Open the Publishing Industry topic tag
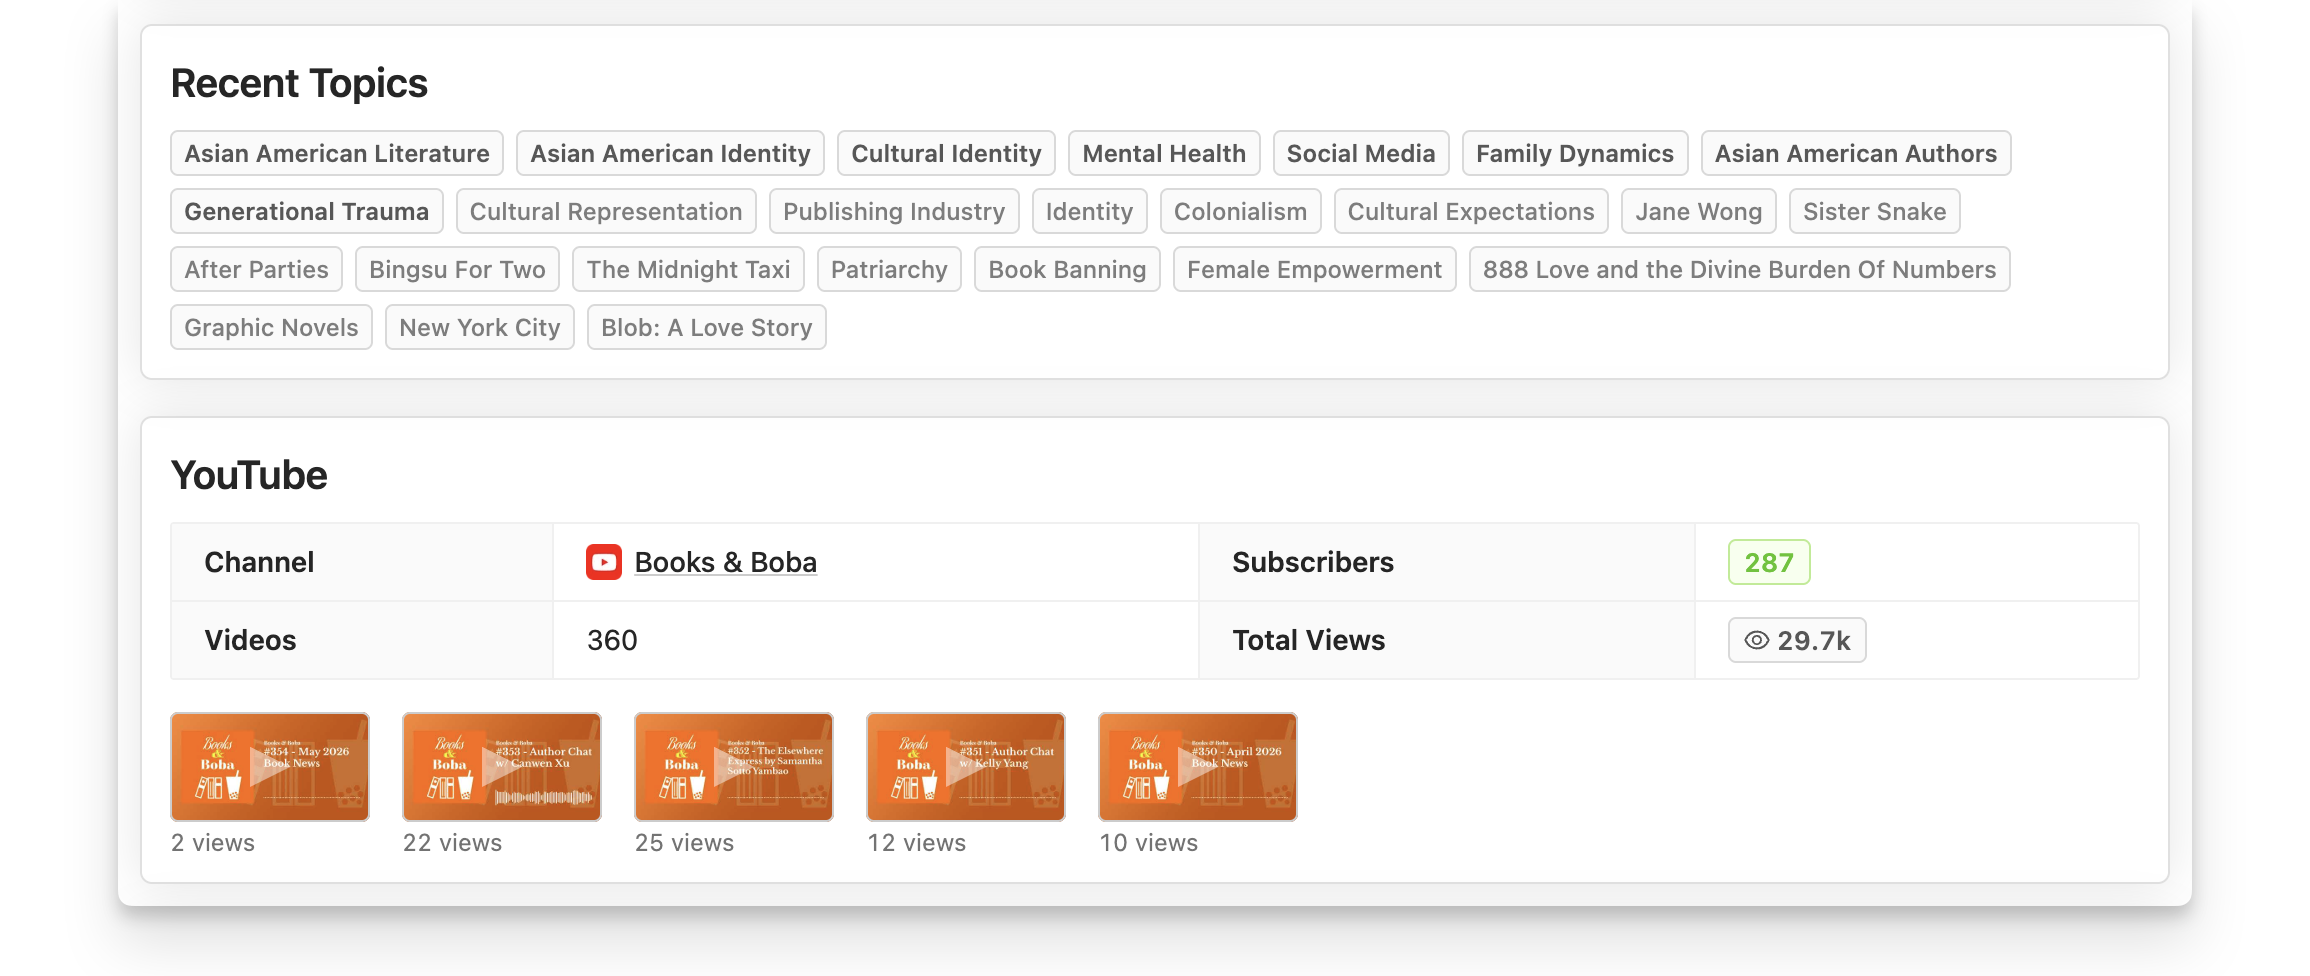The height and width of the screenshot is (976, 2310). (x=894, y=211)
